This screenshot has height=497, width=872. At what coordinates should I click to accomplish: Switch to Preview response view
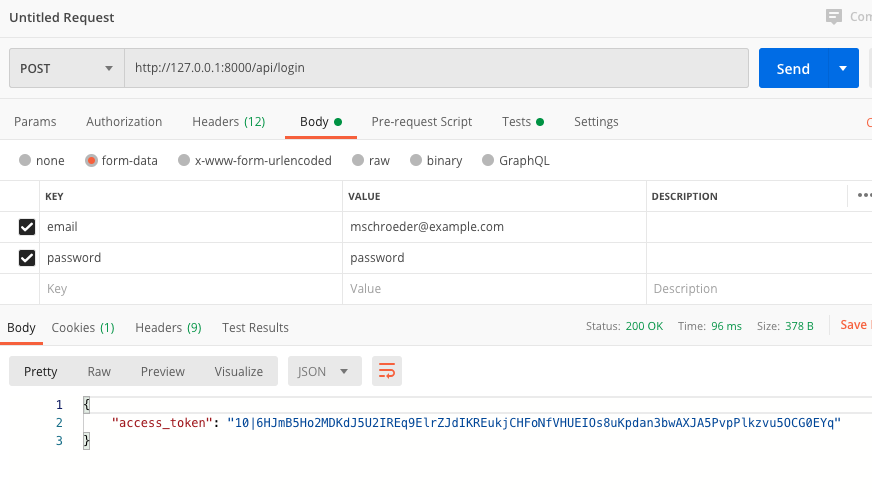pos(162,371)
